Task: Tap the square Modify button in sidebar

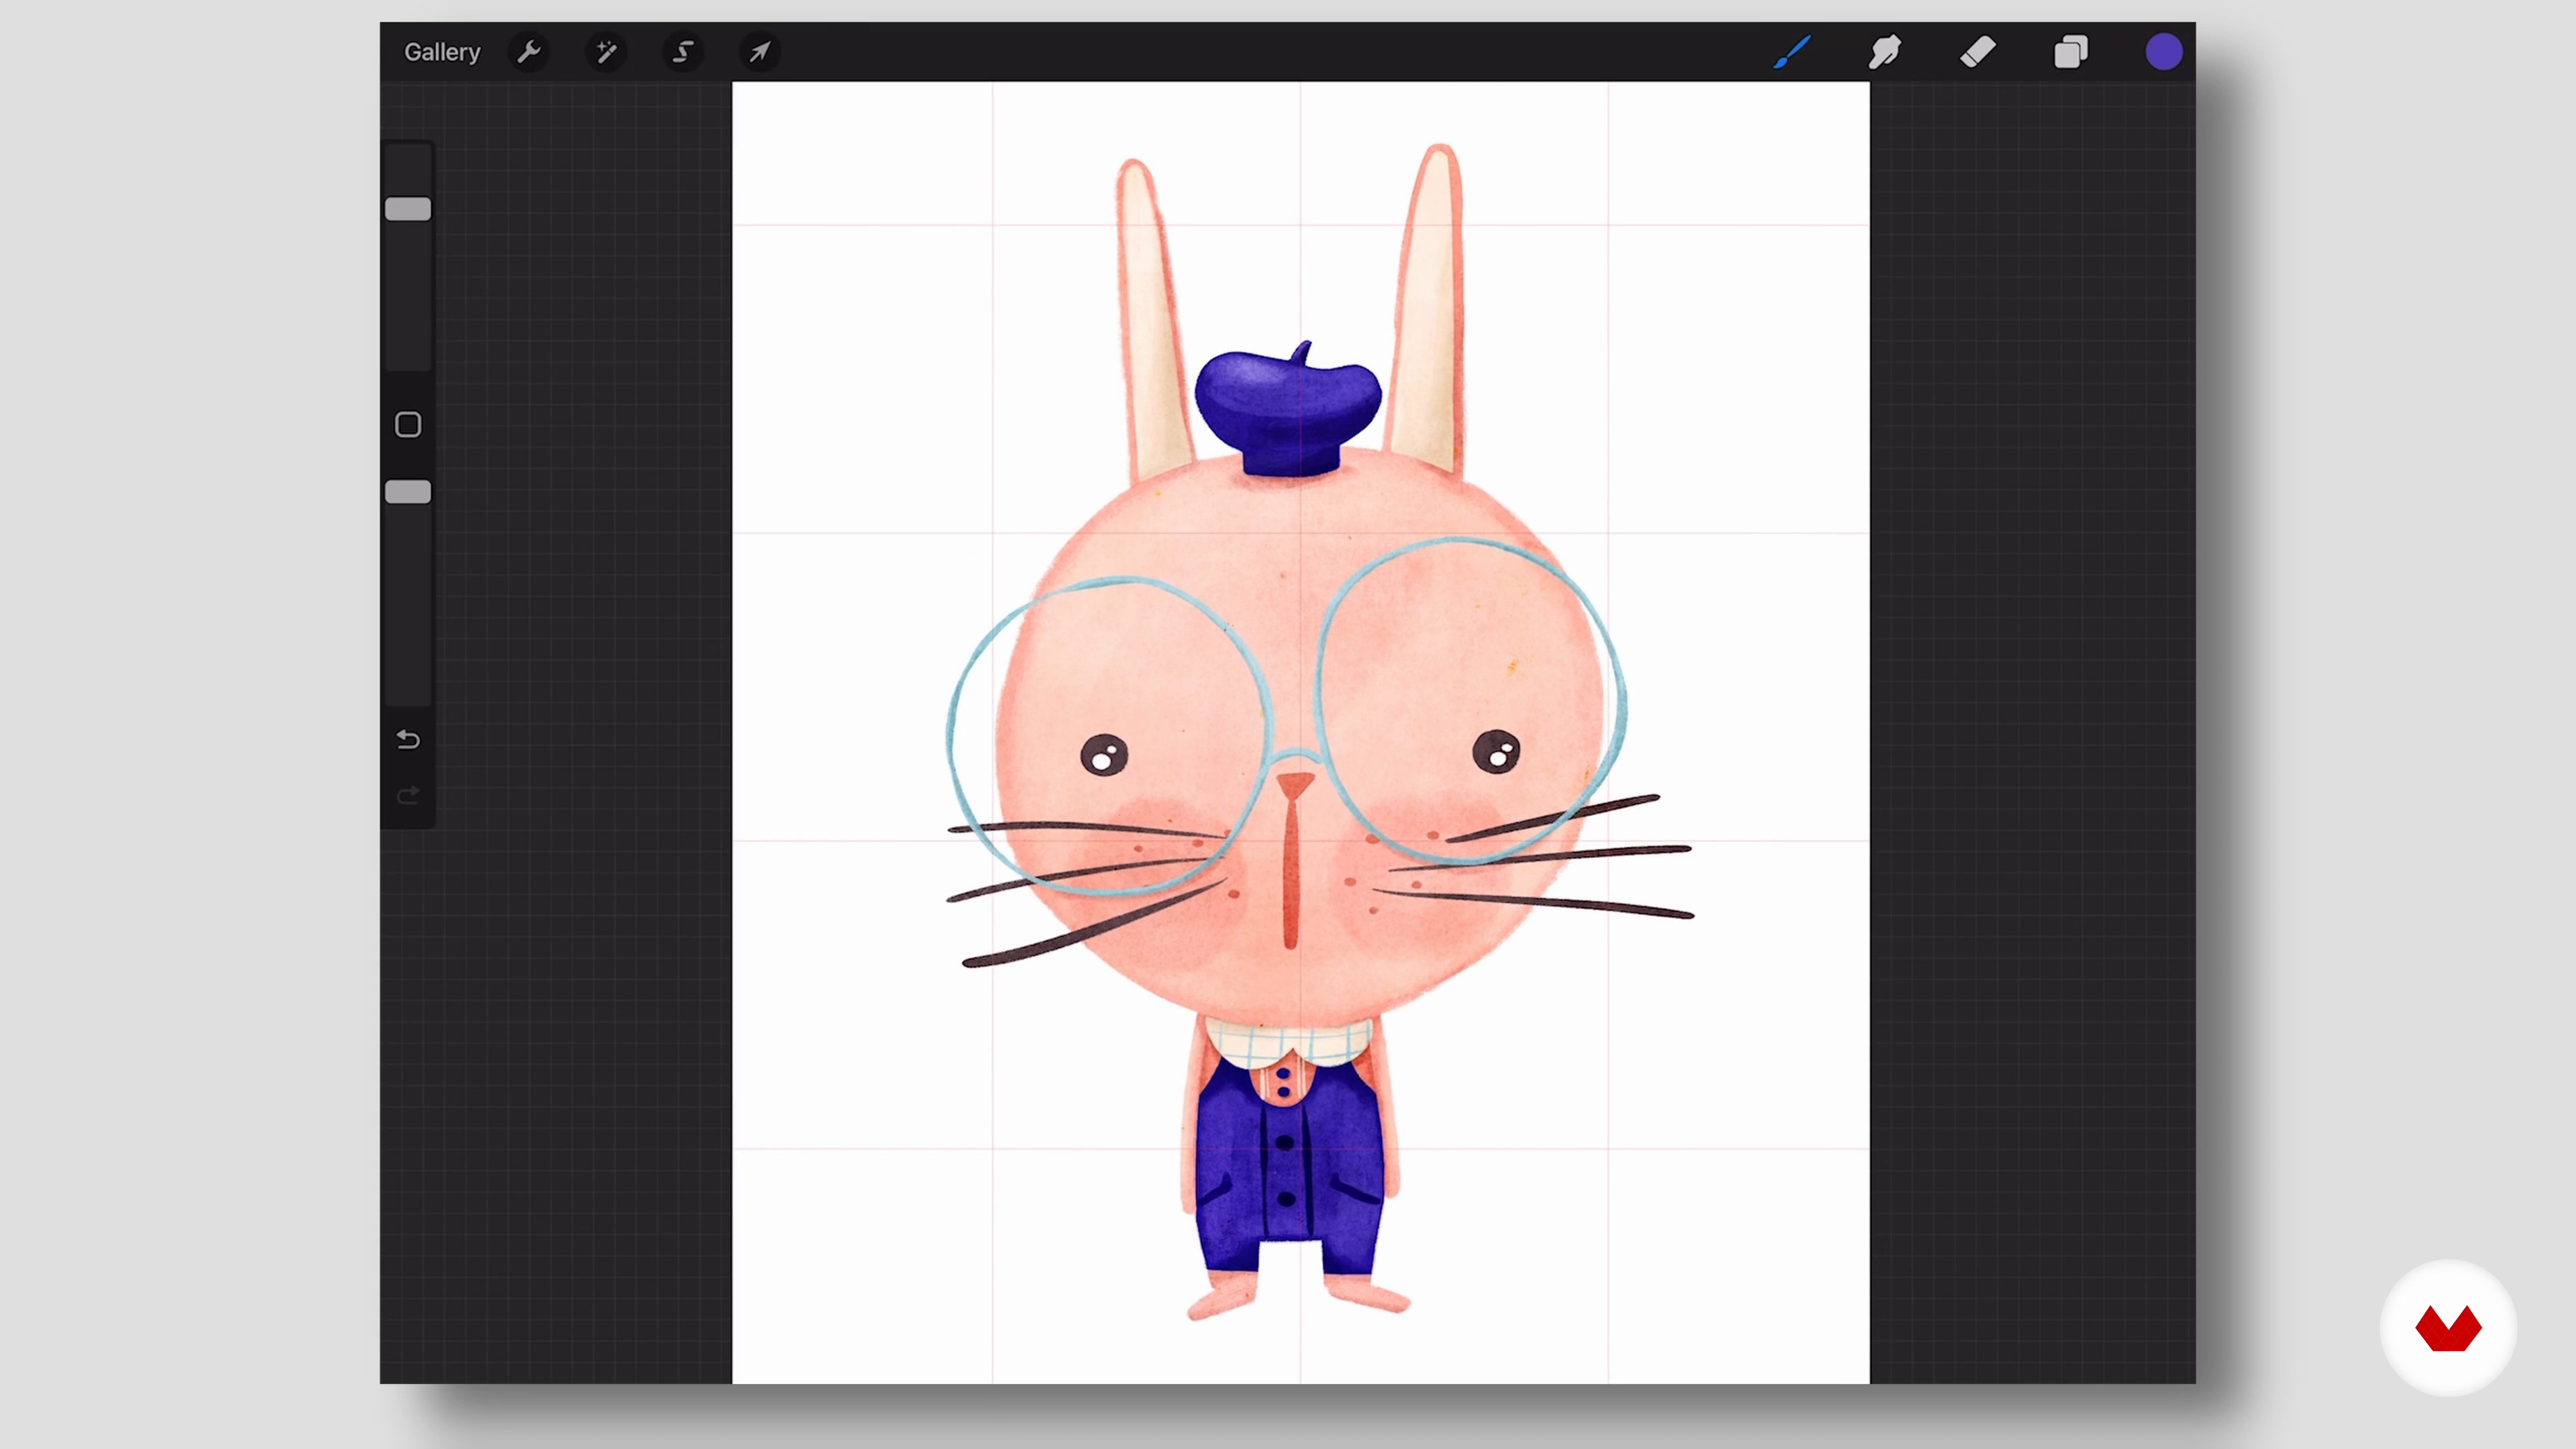Action: click(408, 425)
